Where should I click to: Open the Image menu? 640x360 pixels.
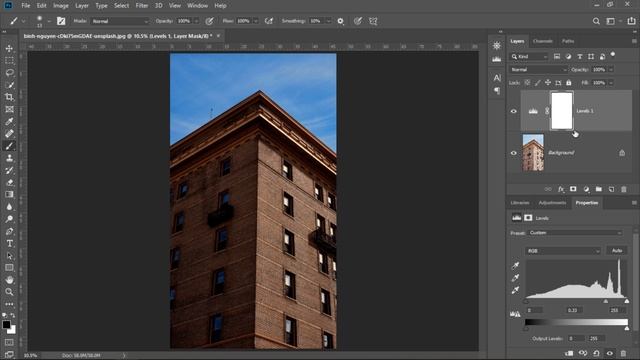coord(61,6)
